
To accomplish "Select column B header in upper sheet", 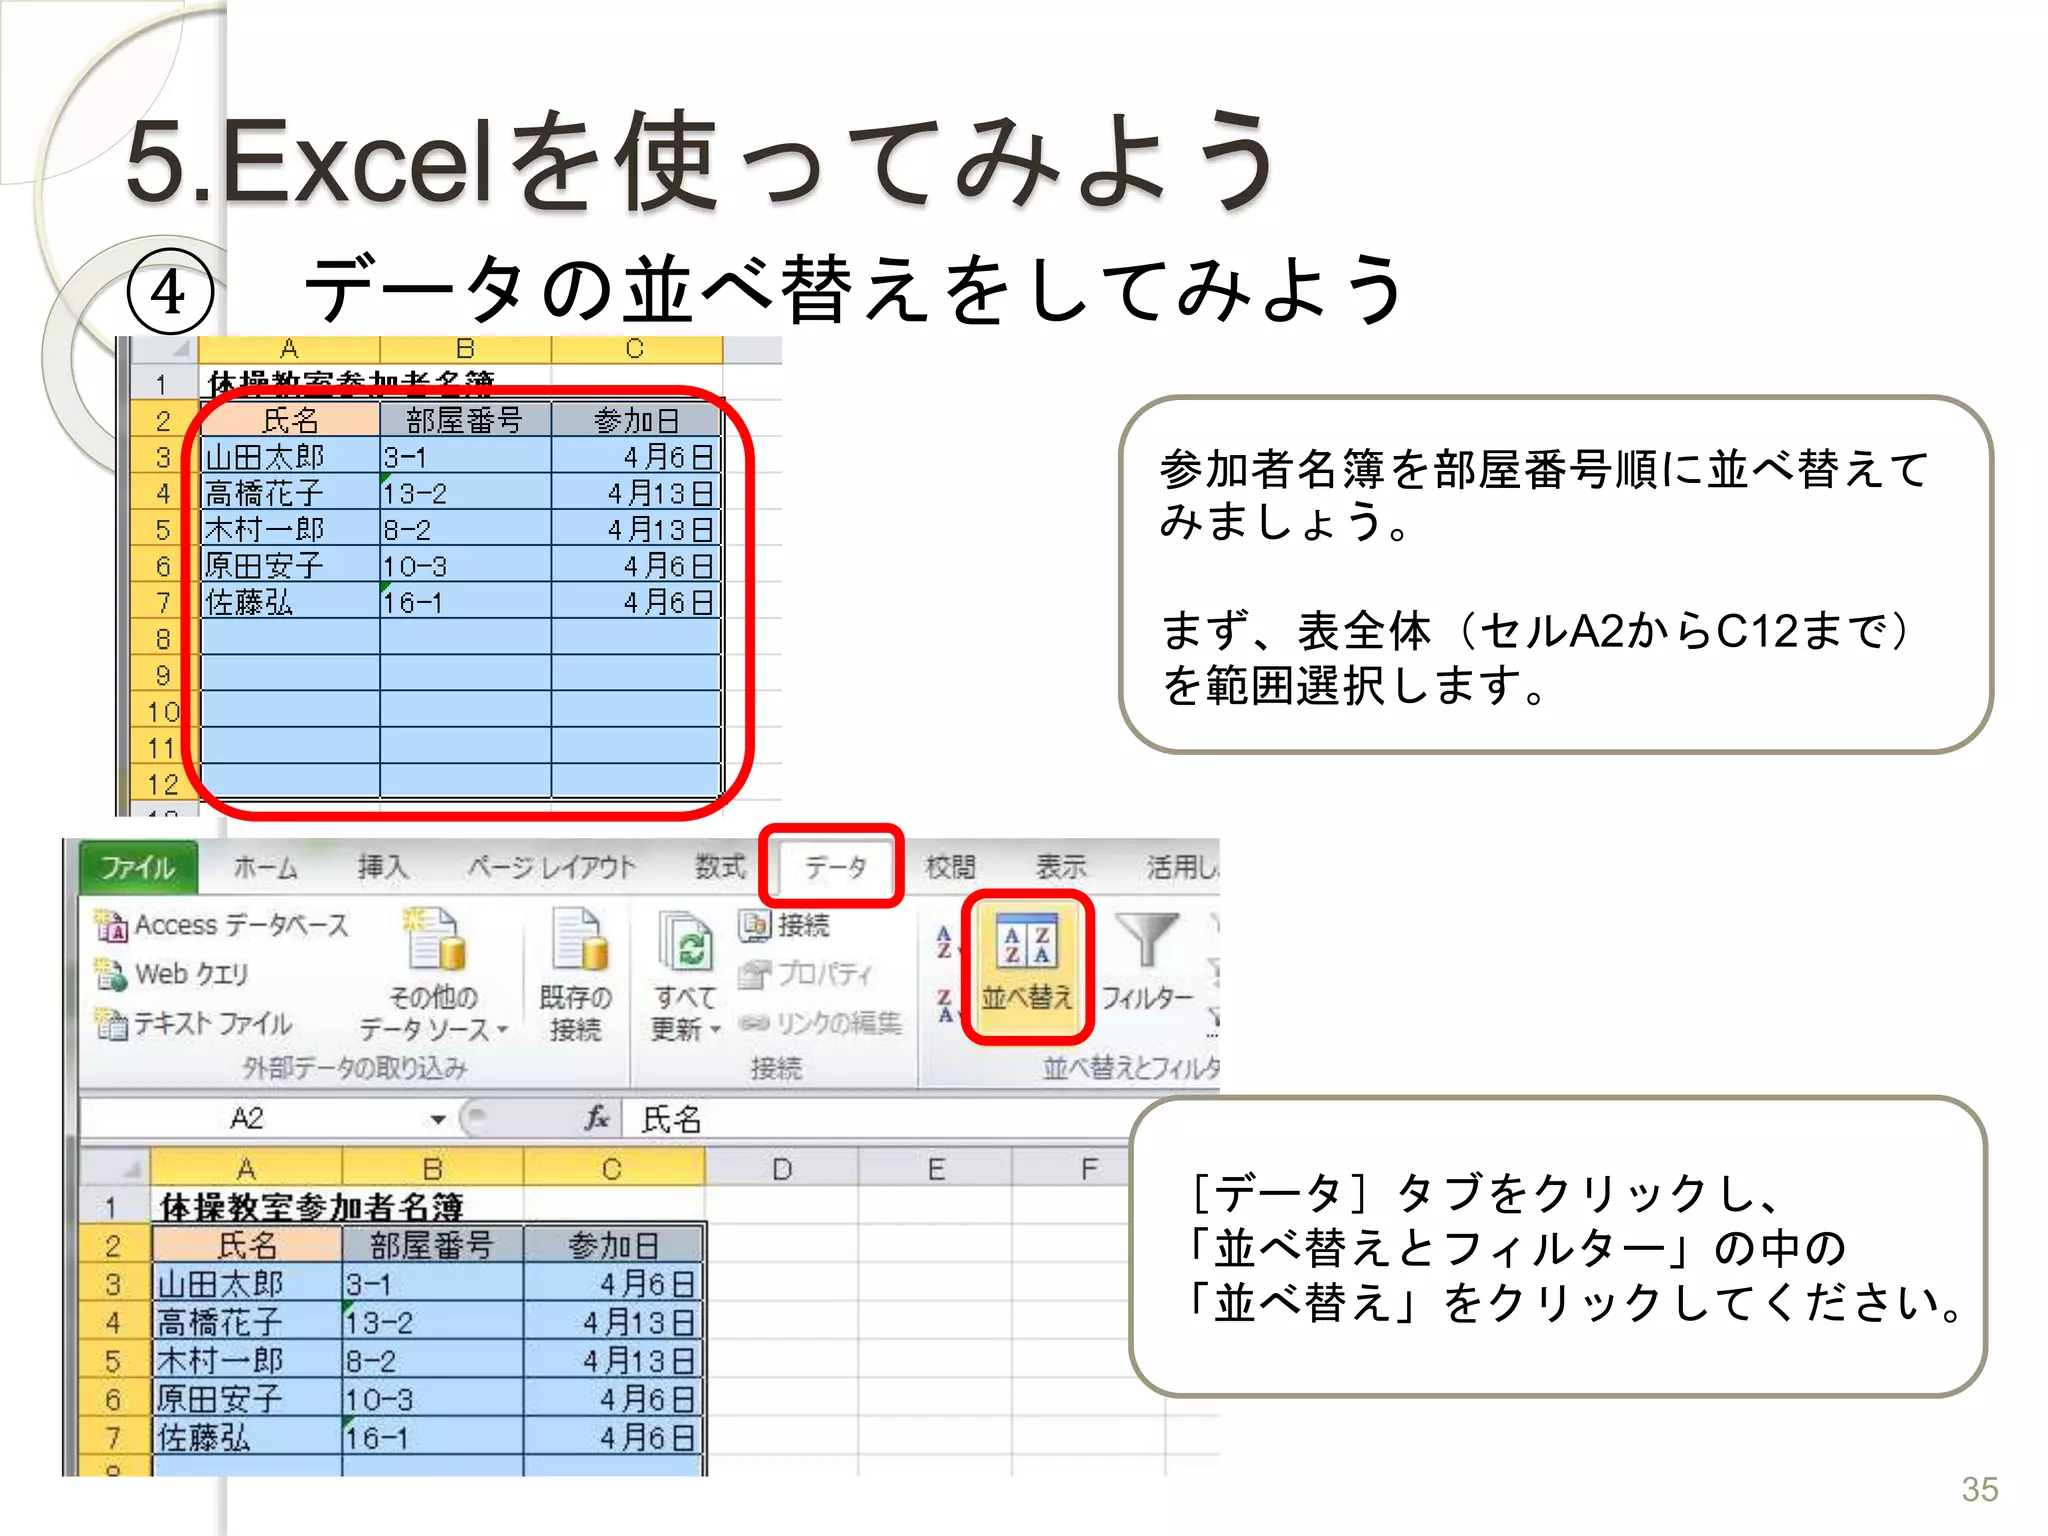I will pyautogui.click(x=465, y=349).
